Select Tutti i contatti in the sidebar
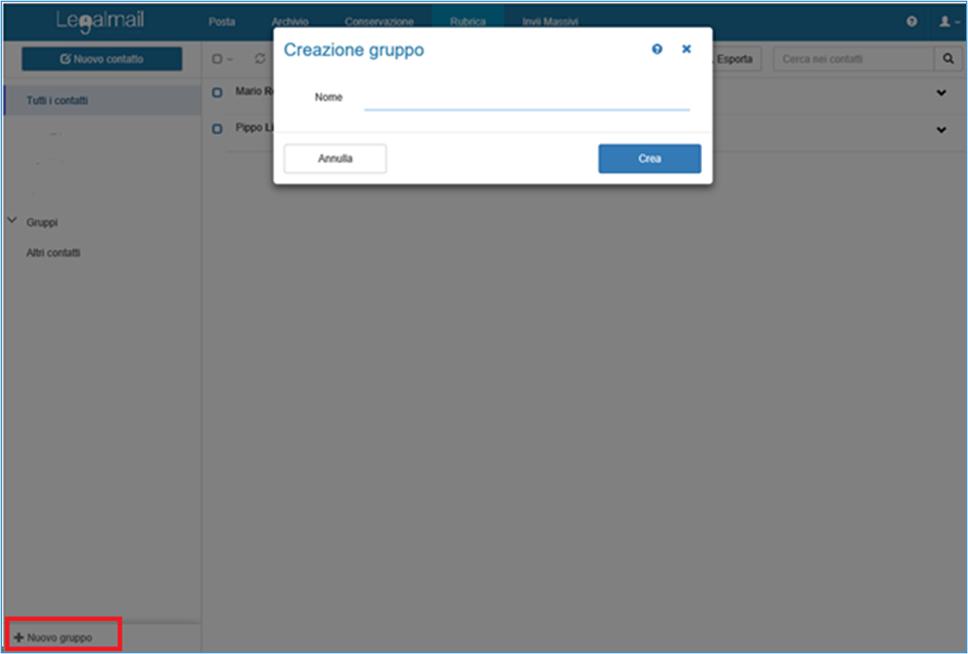Viewport: 968px width, 654px height. [56, 101]
